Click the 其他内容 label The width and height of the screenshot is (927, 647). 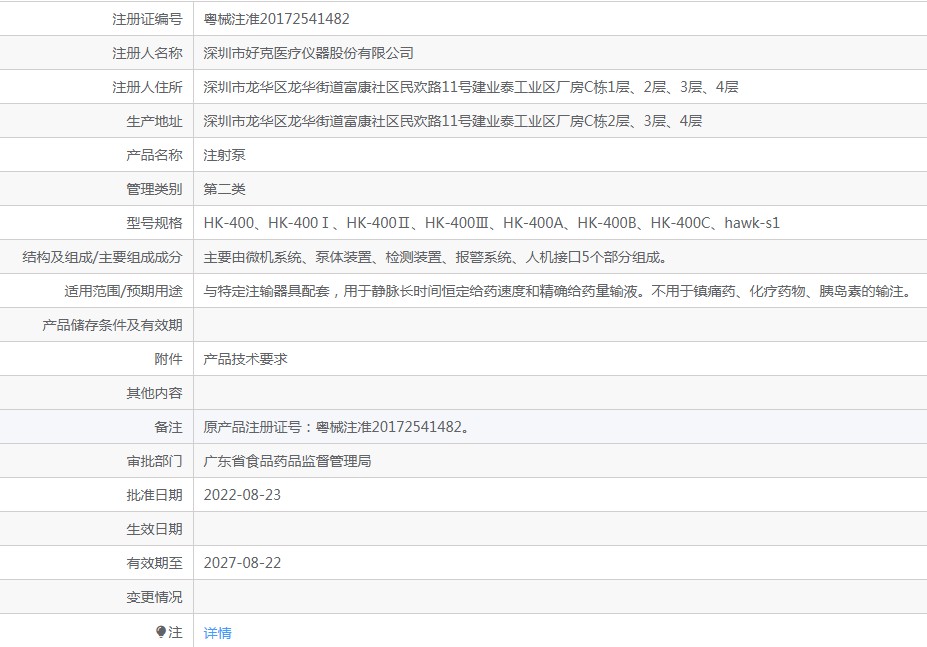click(x=154, y=393)
